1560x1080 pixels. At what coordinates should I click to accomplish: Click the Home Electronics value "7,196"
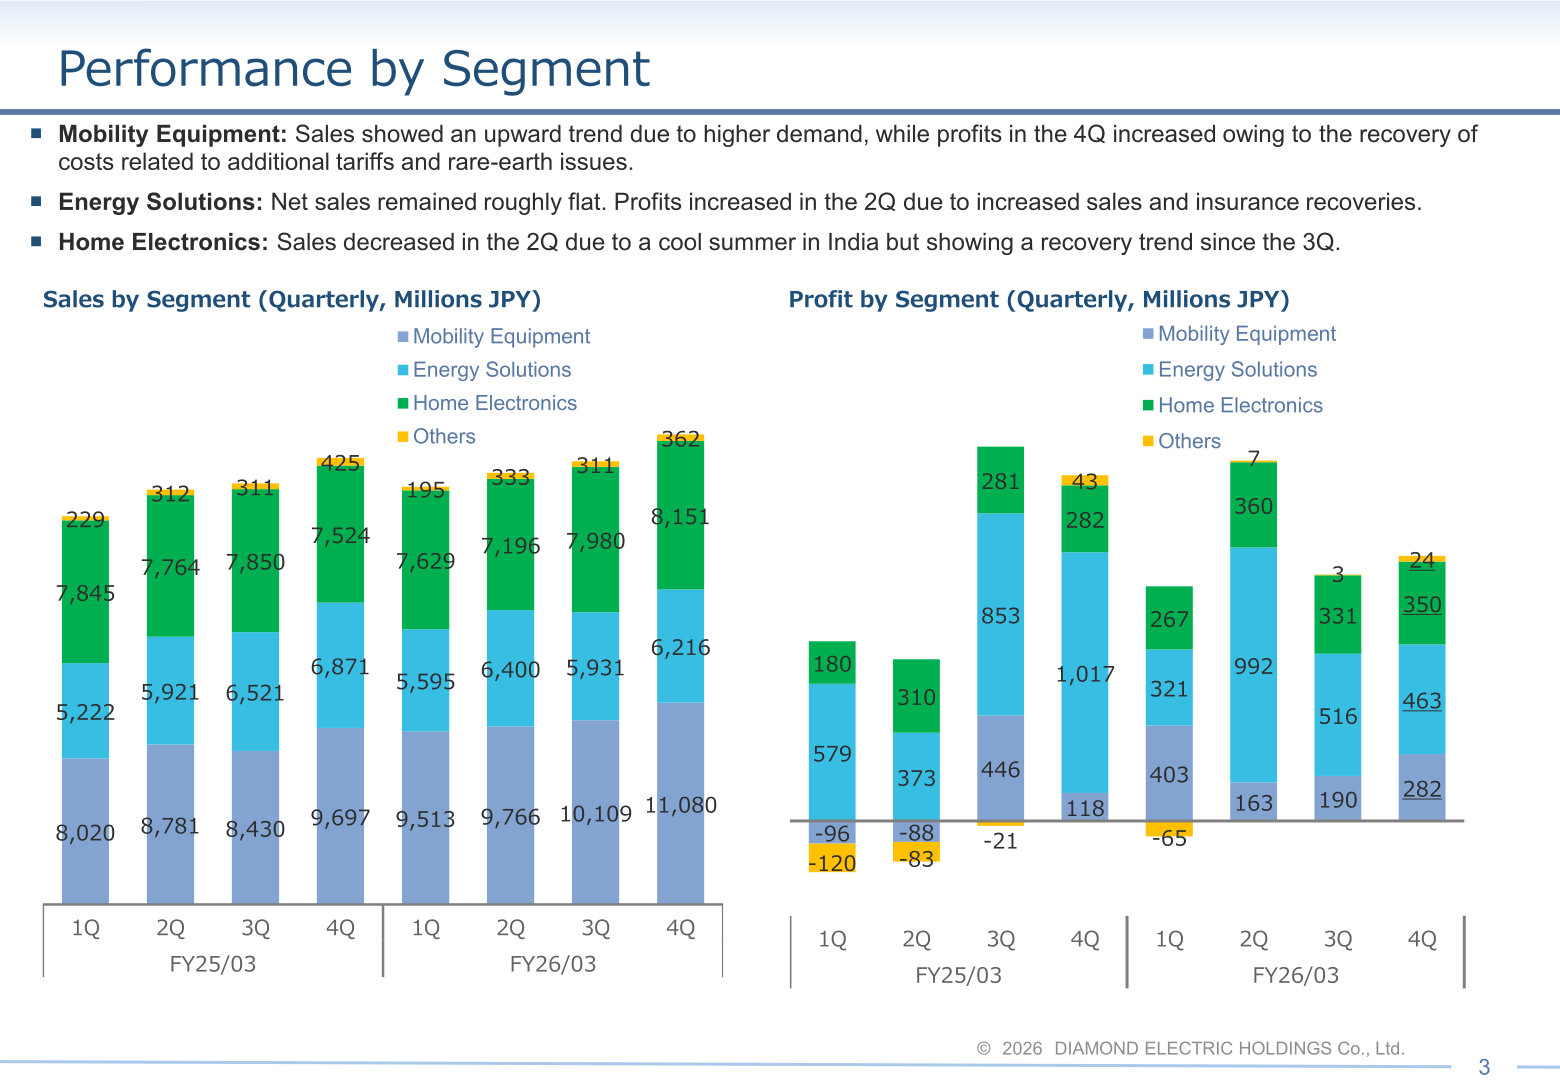pyautogui.click(x=510, y=545)
